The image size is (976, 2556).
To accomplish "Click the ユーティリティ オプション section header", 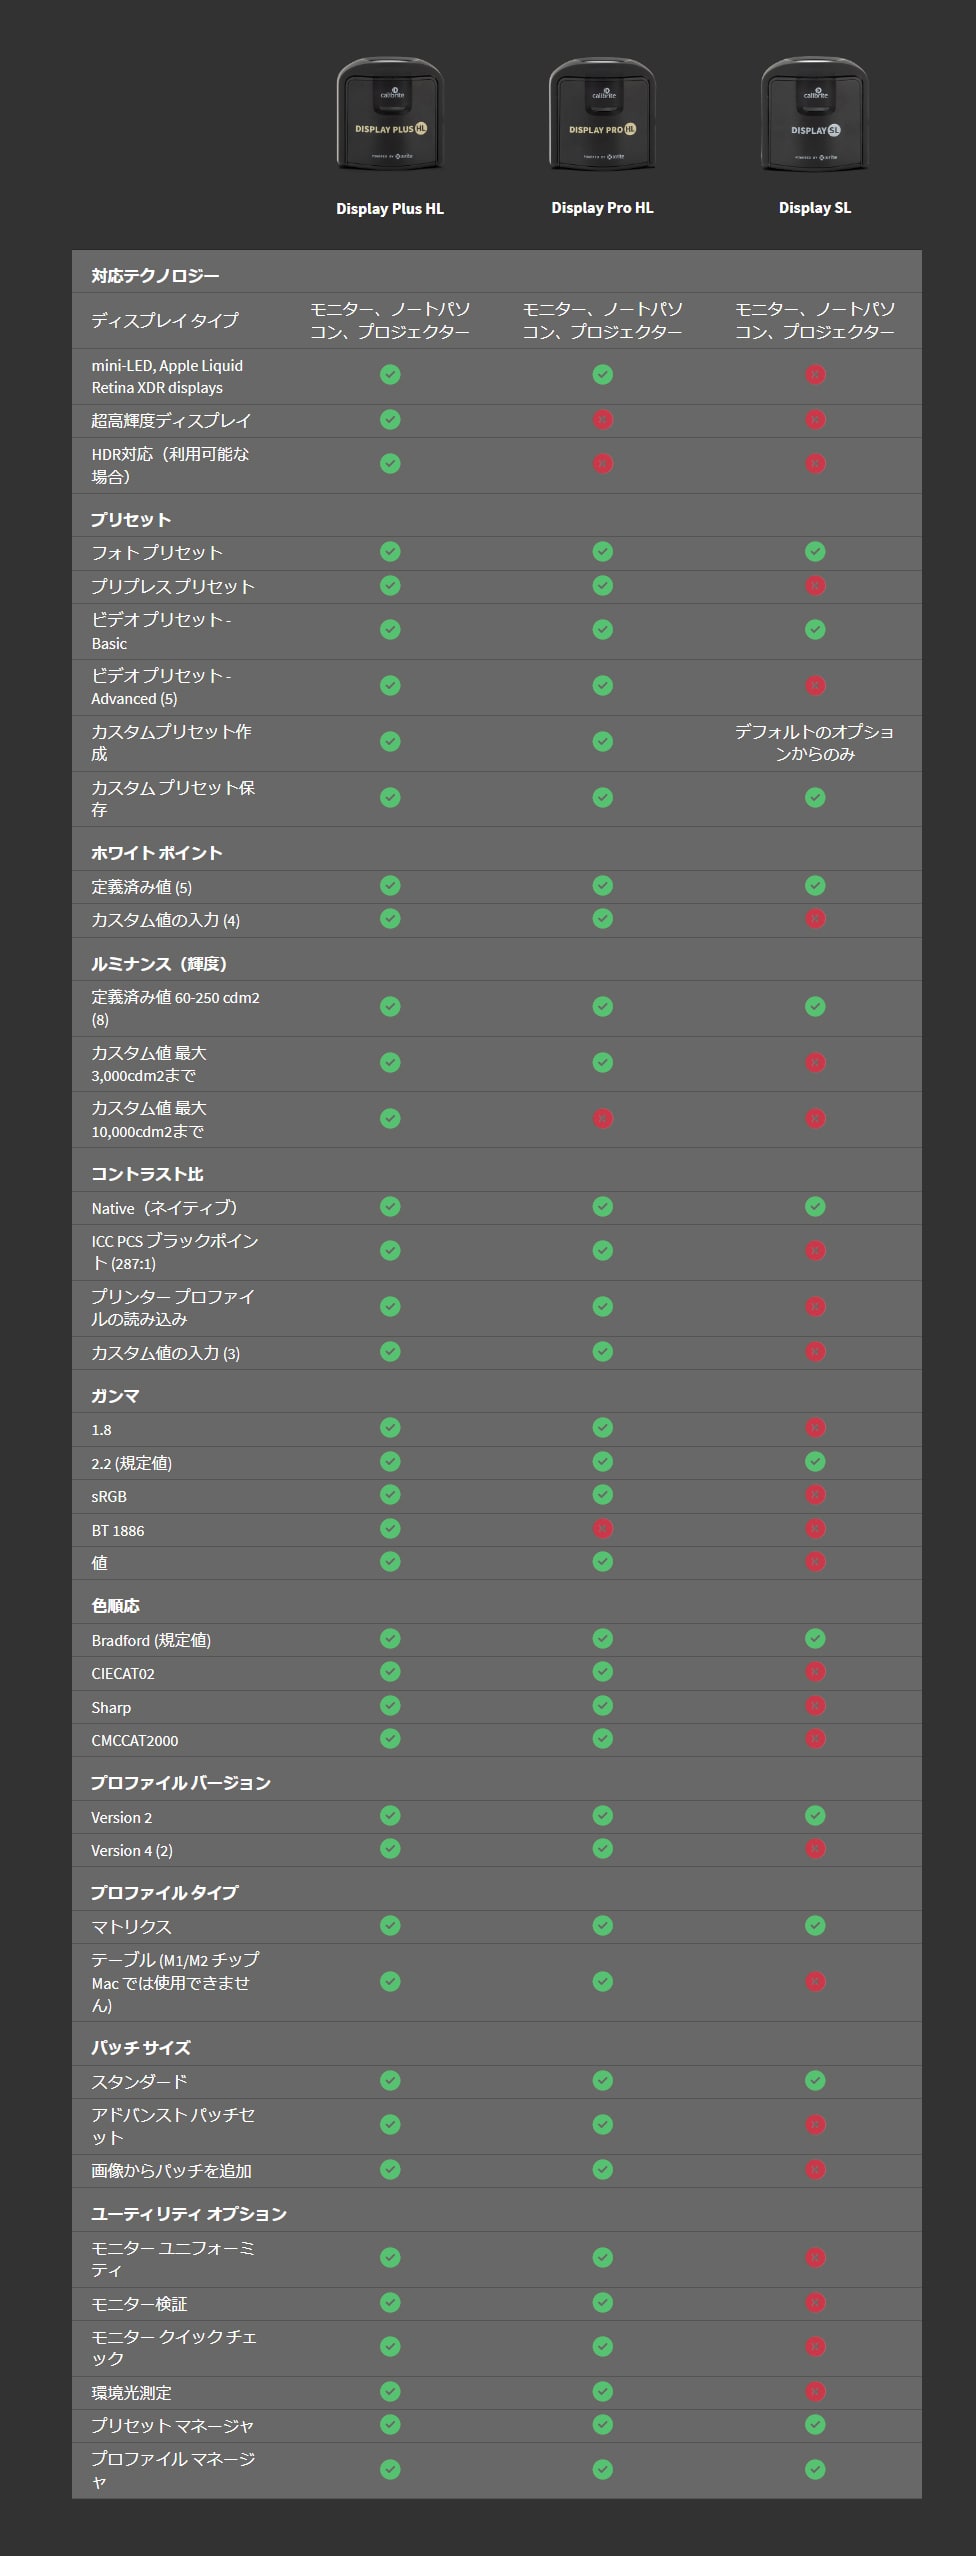I will click(x=189, y=2214).
